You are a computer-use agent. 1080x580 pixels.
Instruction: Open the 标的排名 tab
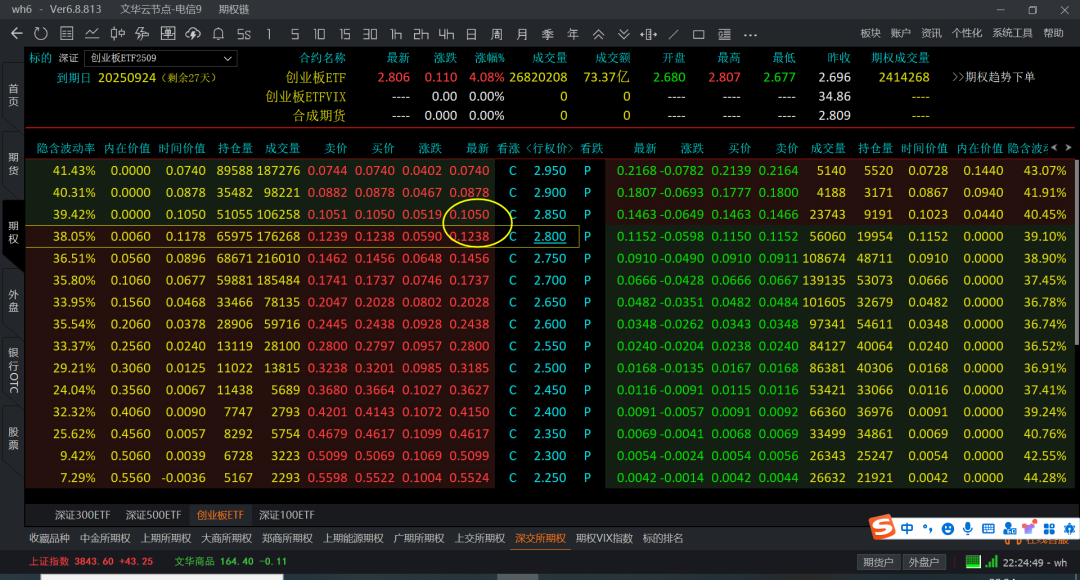point(663,539)
